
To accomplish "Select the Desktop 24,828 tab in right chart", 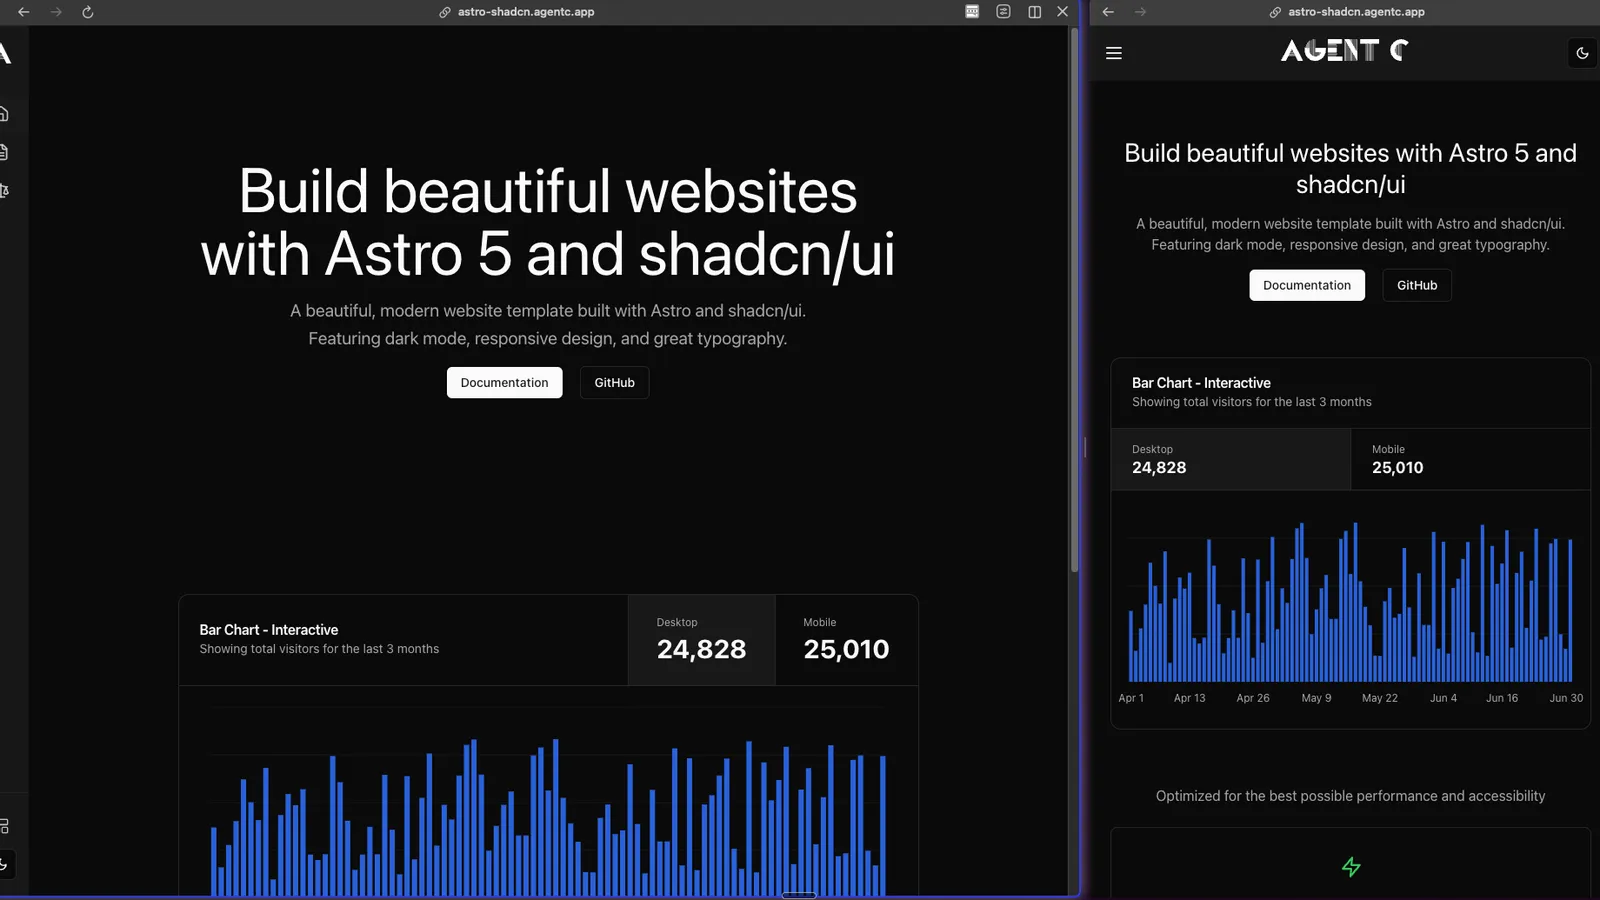I will [1231, 459].
